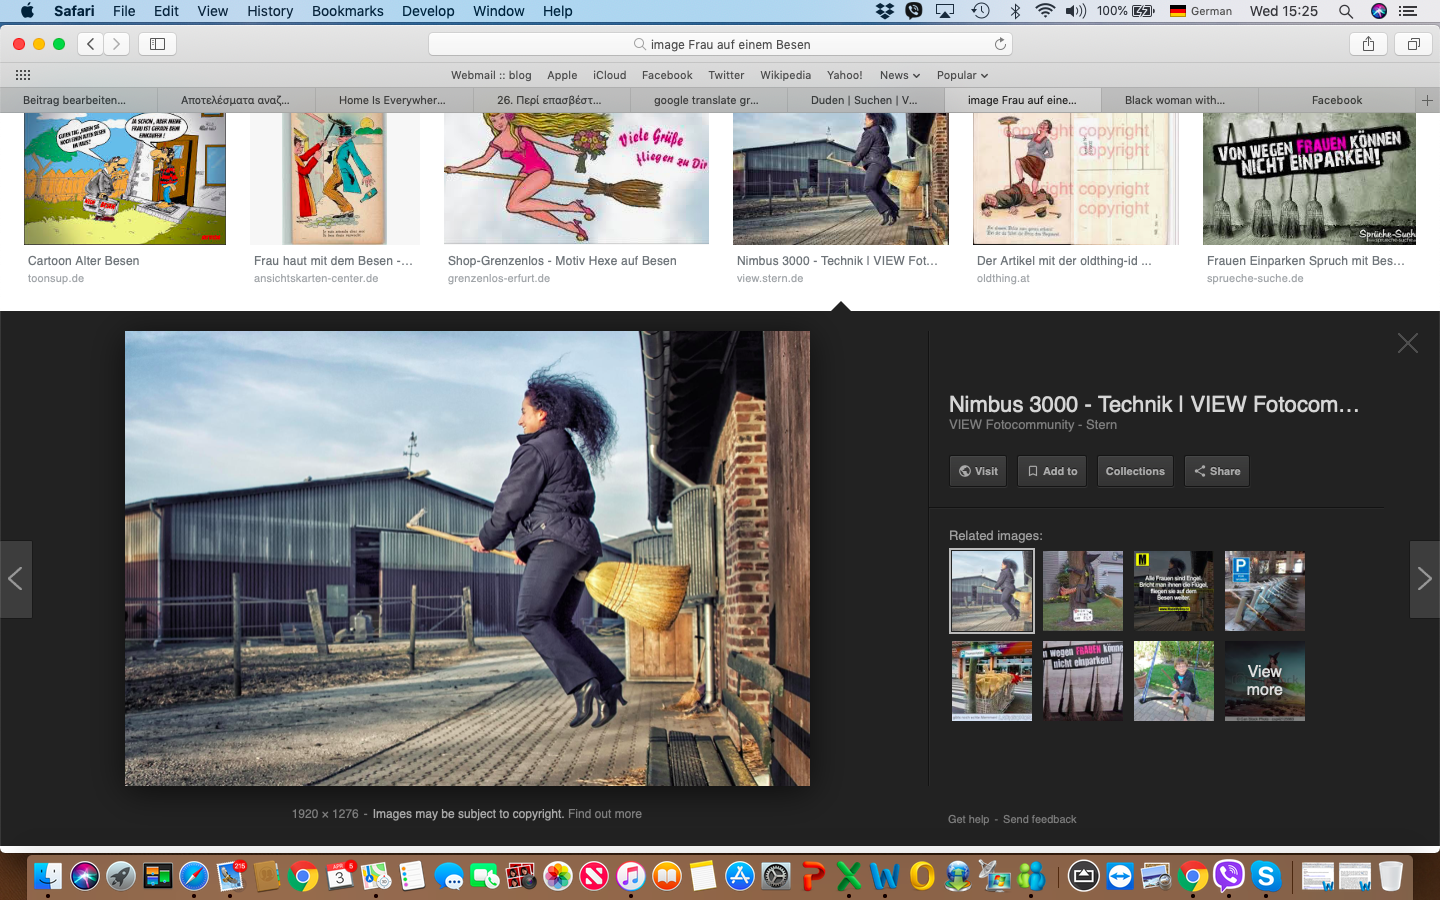The image size is (1440, 900).
Task: Switch to the 'Duden | Suchen' tab
Action: pyautogui.click(x=865, y=100)
